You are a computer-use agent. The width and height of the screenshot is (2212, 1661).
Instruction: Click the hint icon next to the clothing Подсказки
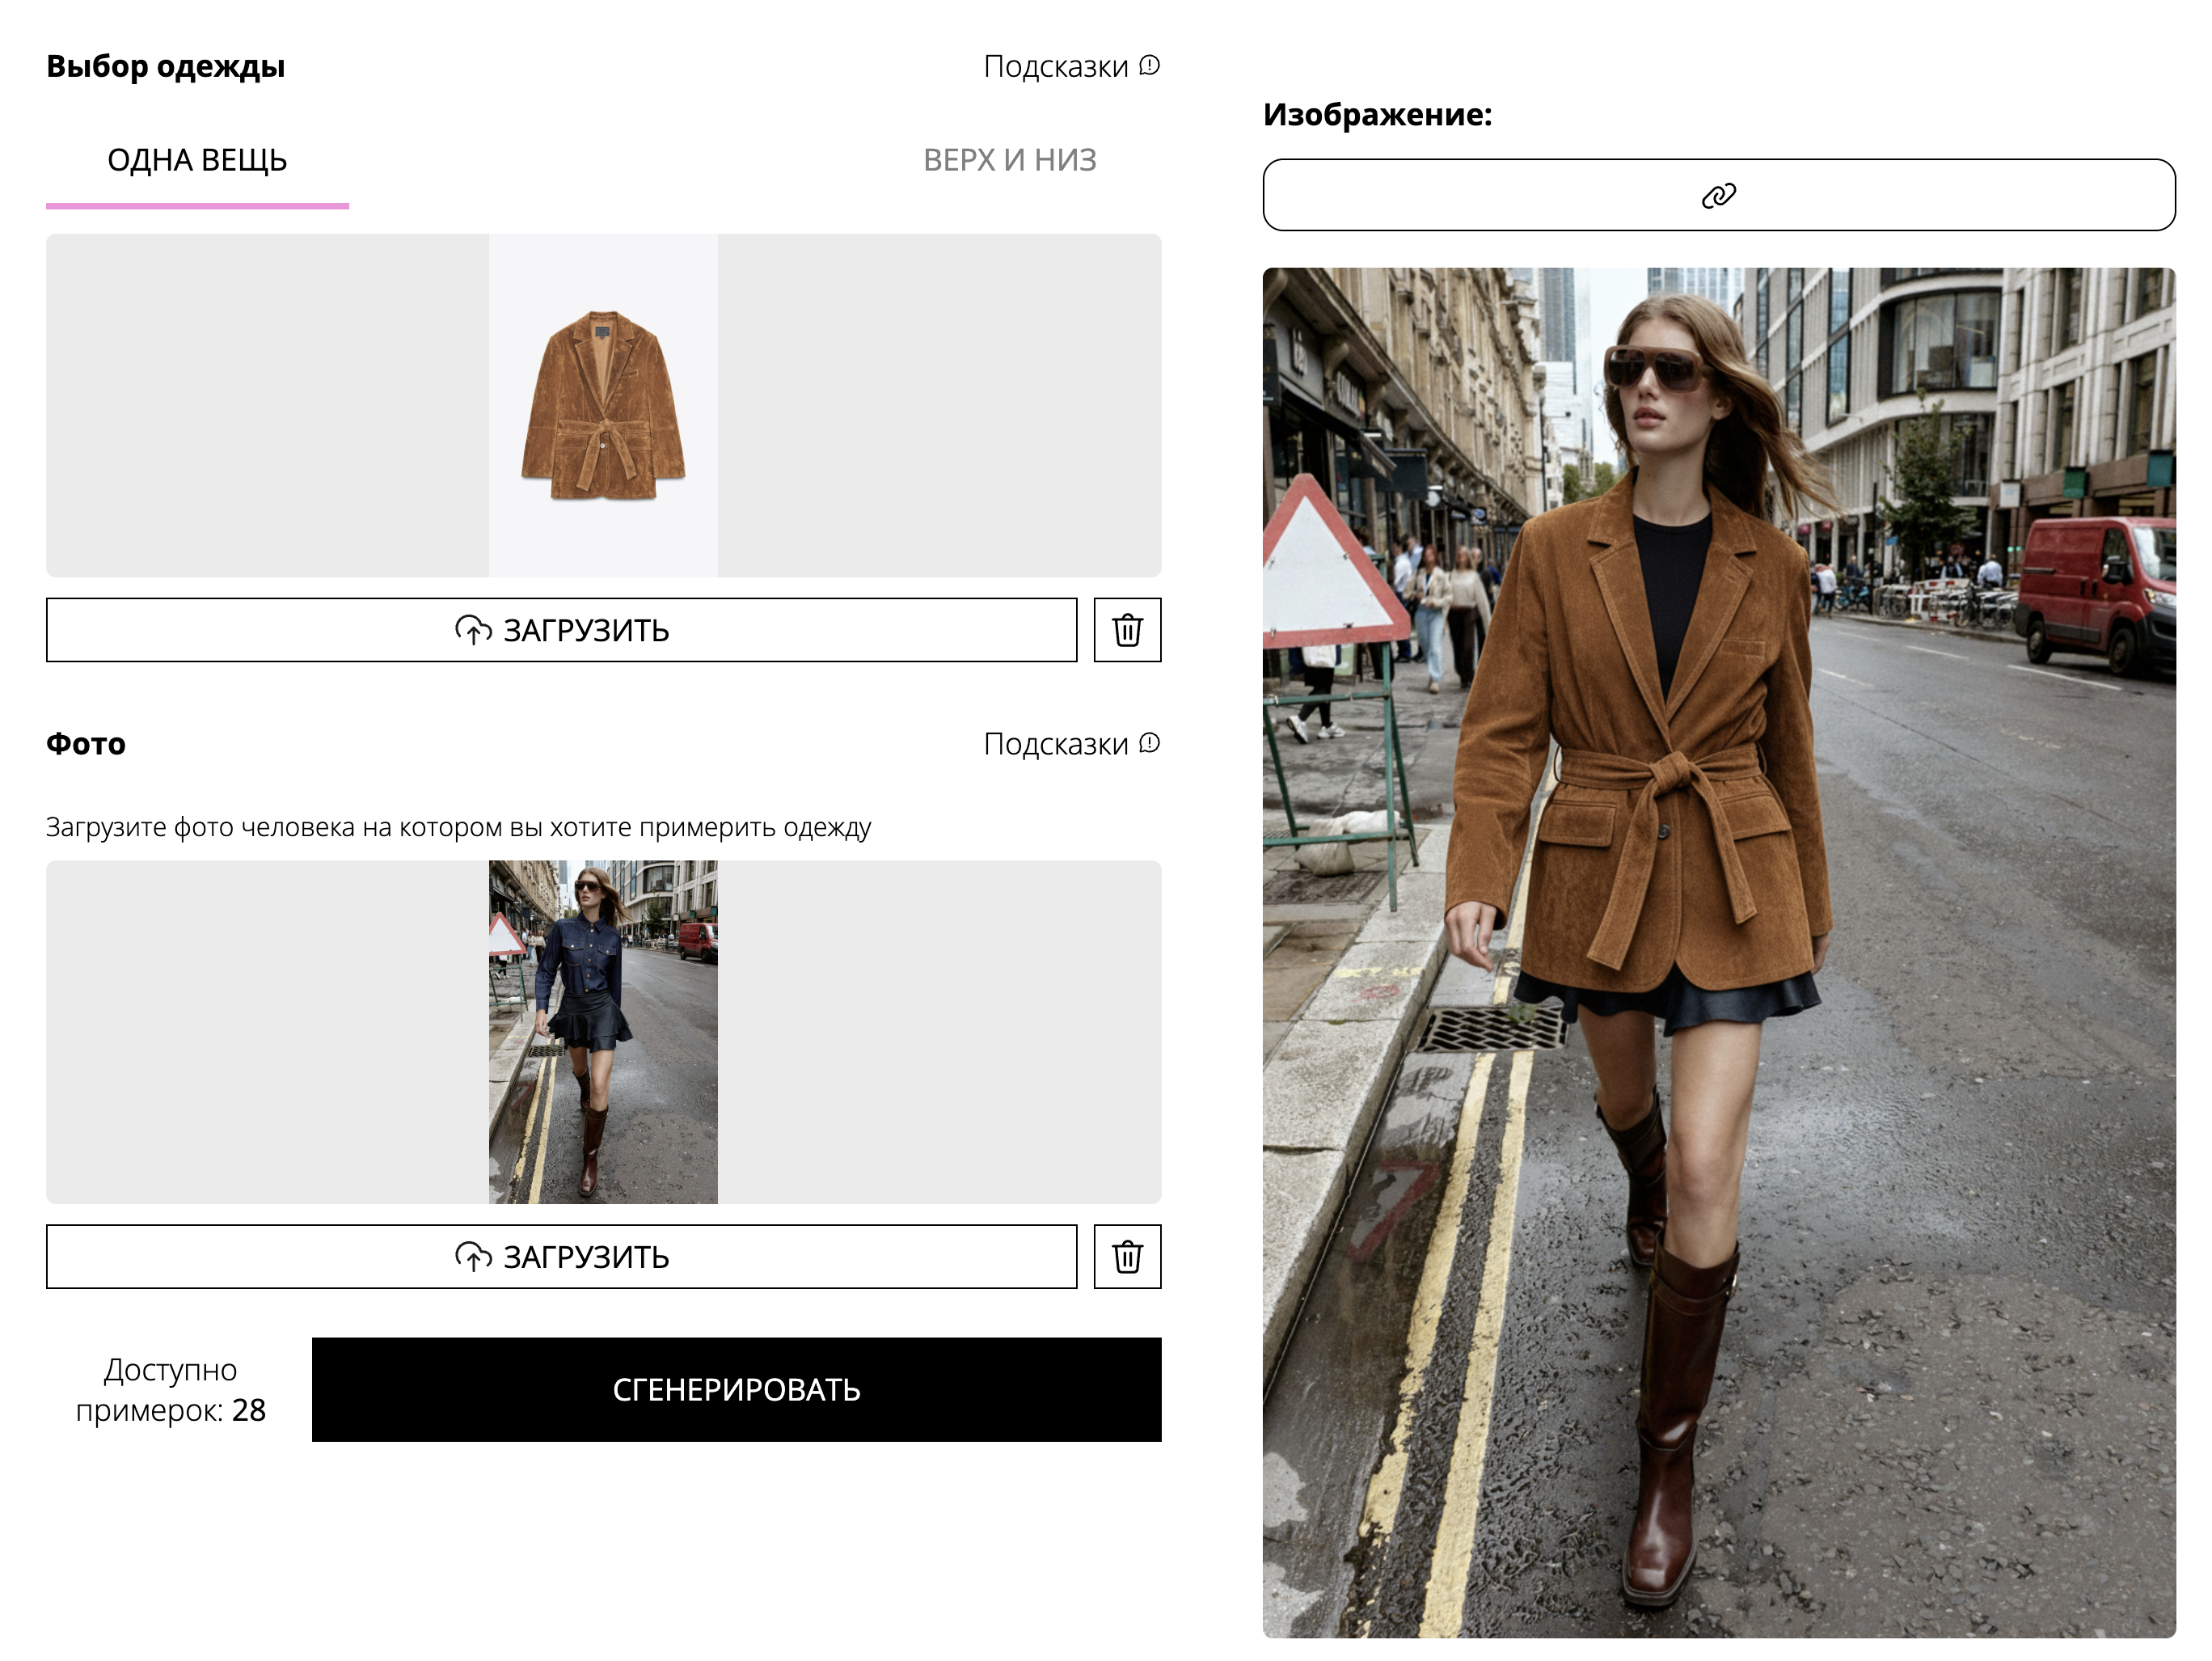(1150, 66)
